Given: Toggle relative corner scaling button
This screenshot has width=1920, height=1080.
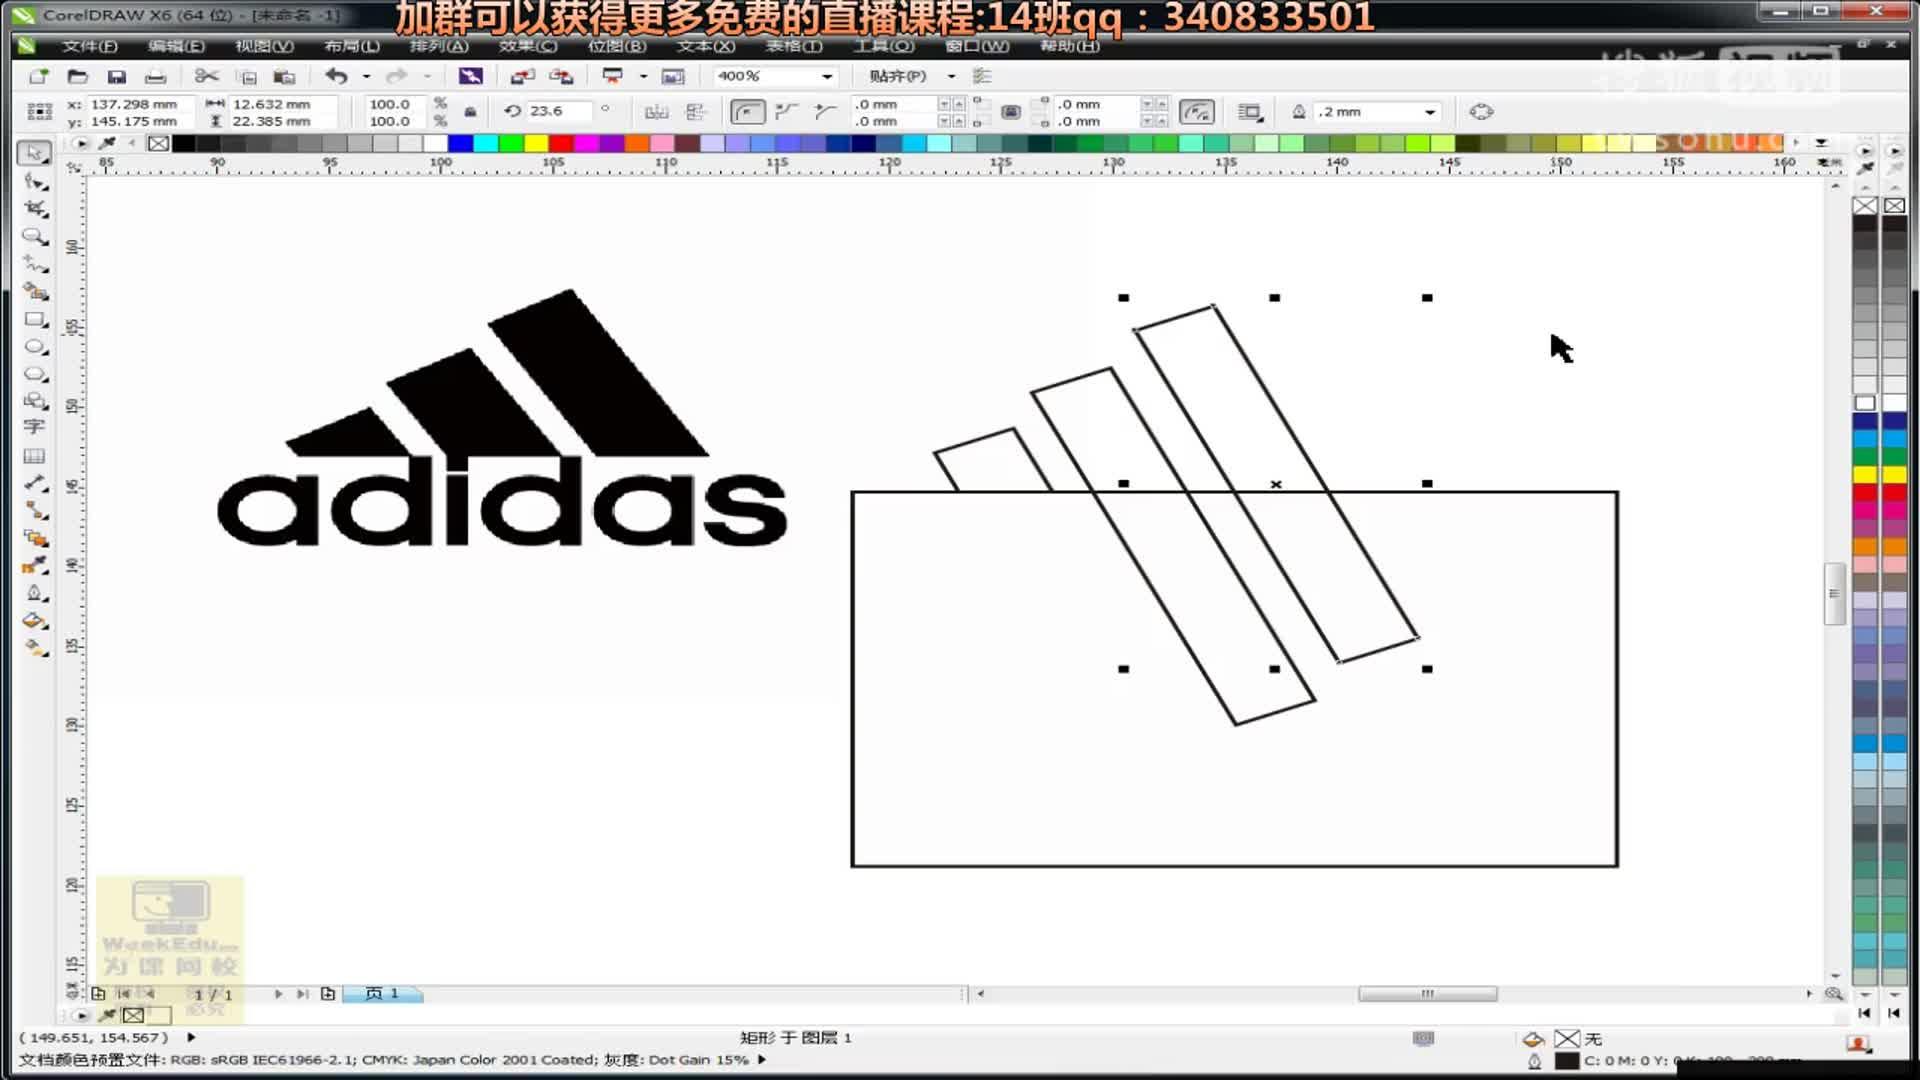Looking at the screenshot, I should coord(1196,112).
